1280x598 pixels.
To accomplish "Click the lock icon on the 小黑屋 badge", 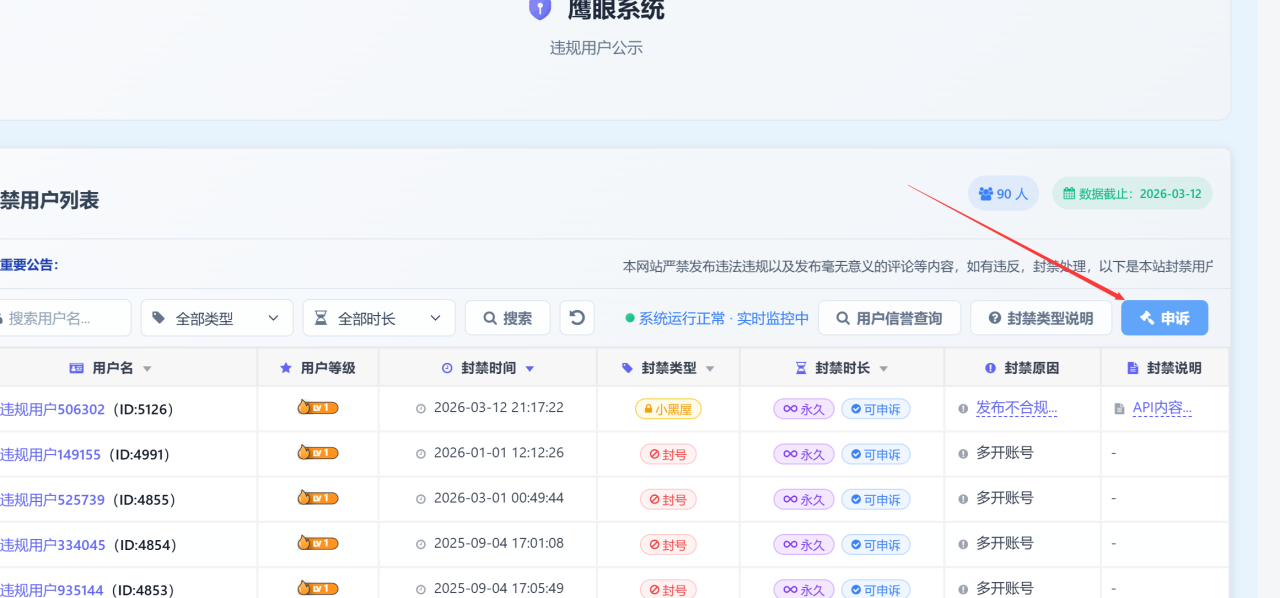I will click(649, 408).
